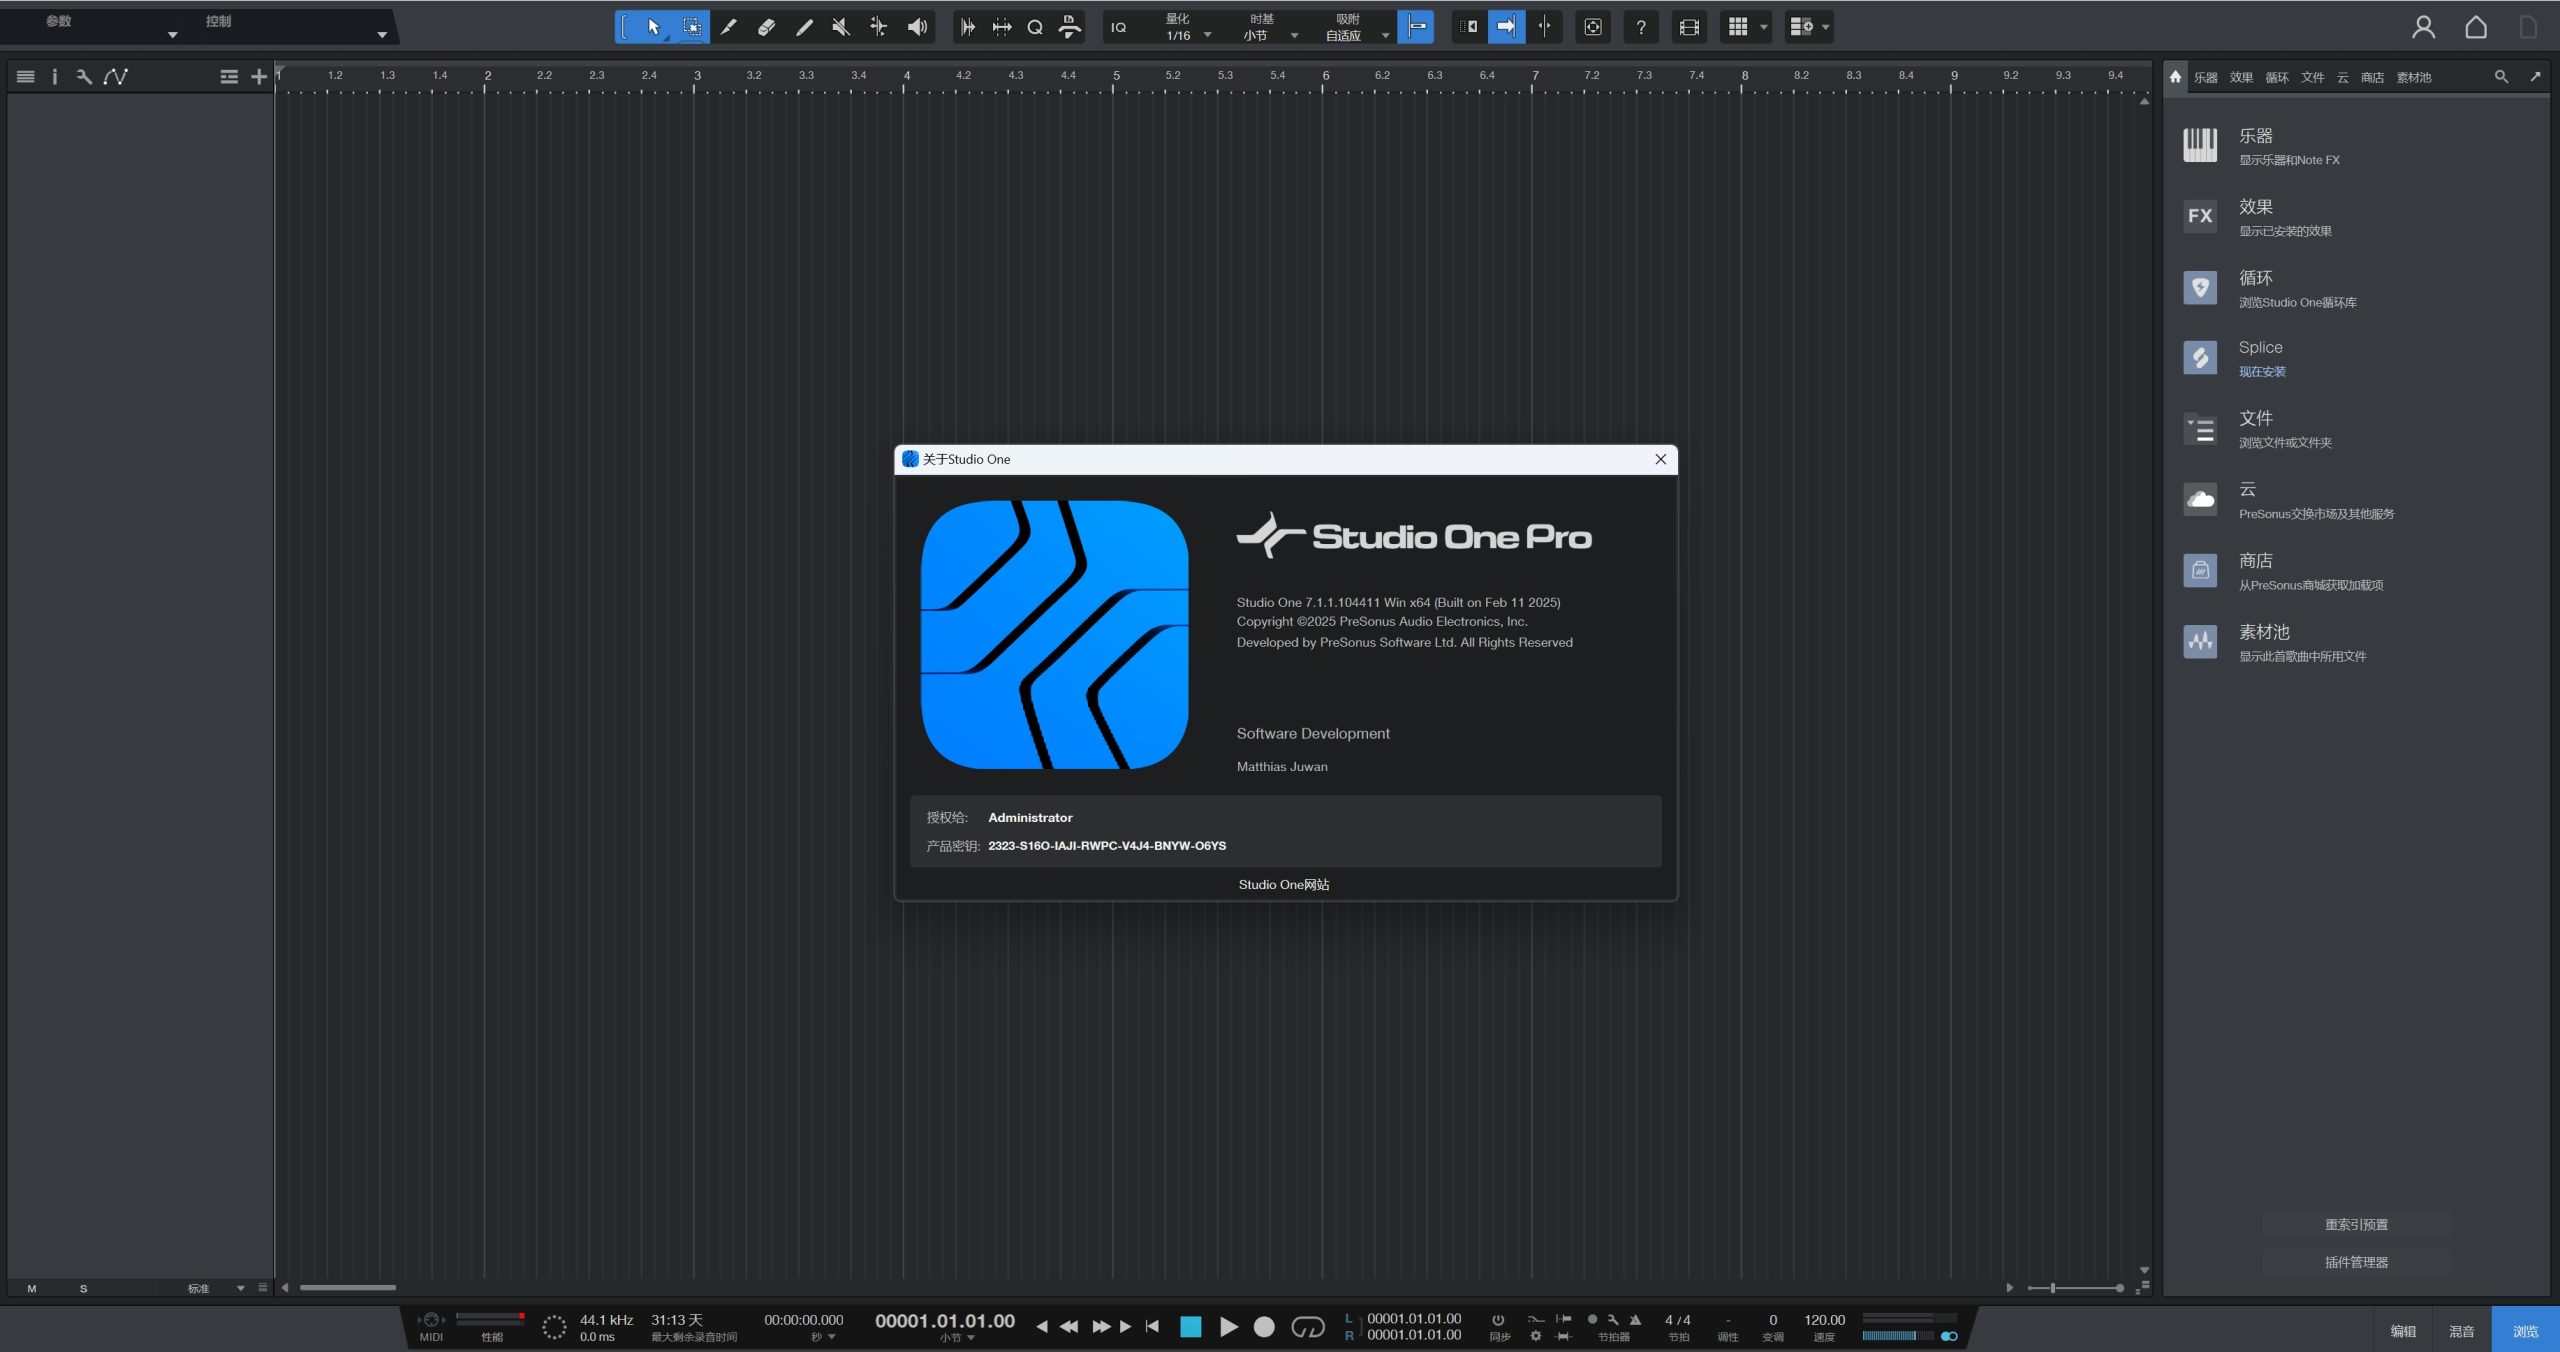Viewport: 2560px width, 1352px height.
Task: Expand the 控制 control dropdown
Action: pos(381,35)
